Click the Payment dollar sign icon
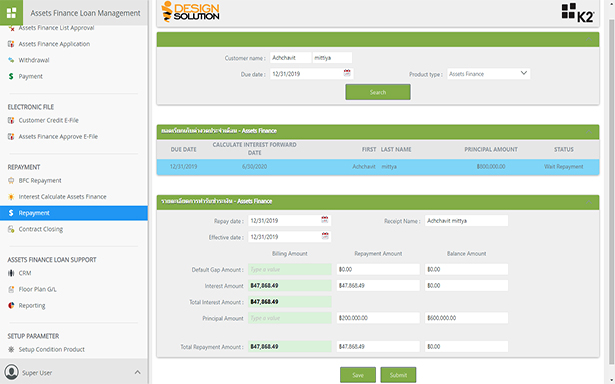 pos(11,76)
